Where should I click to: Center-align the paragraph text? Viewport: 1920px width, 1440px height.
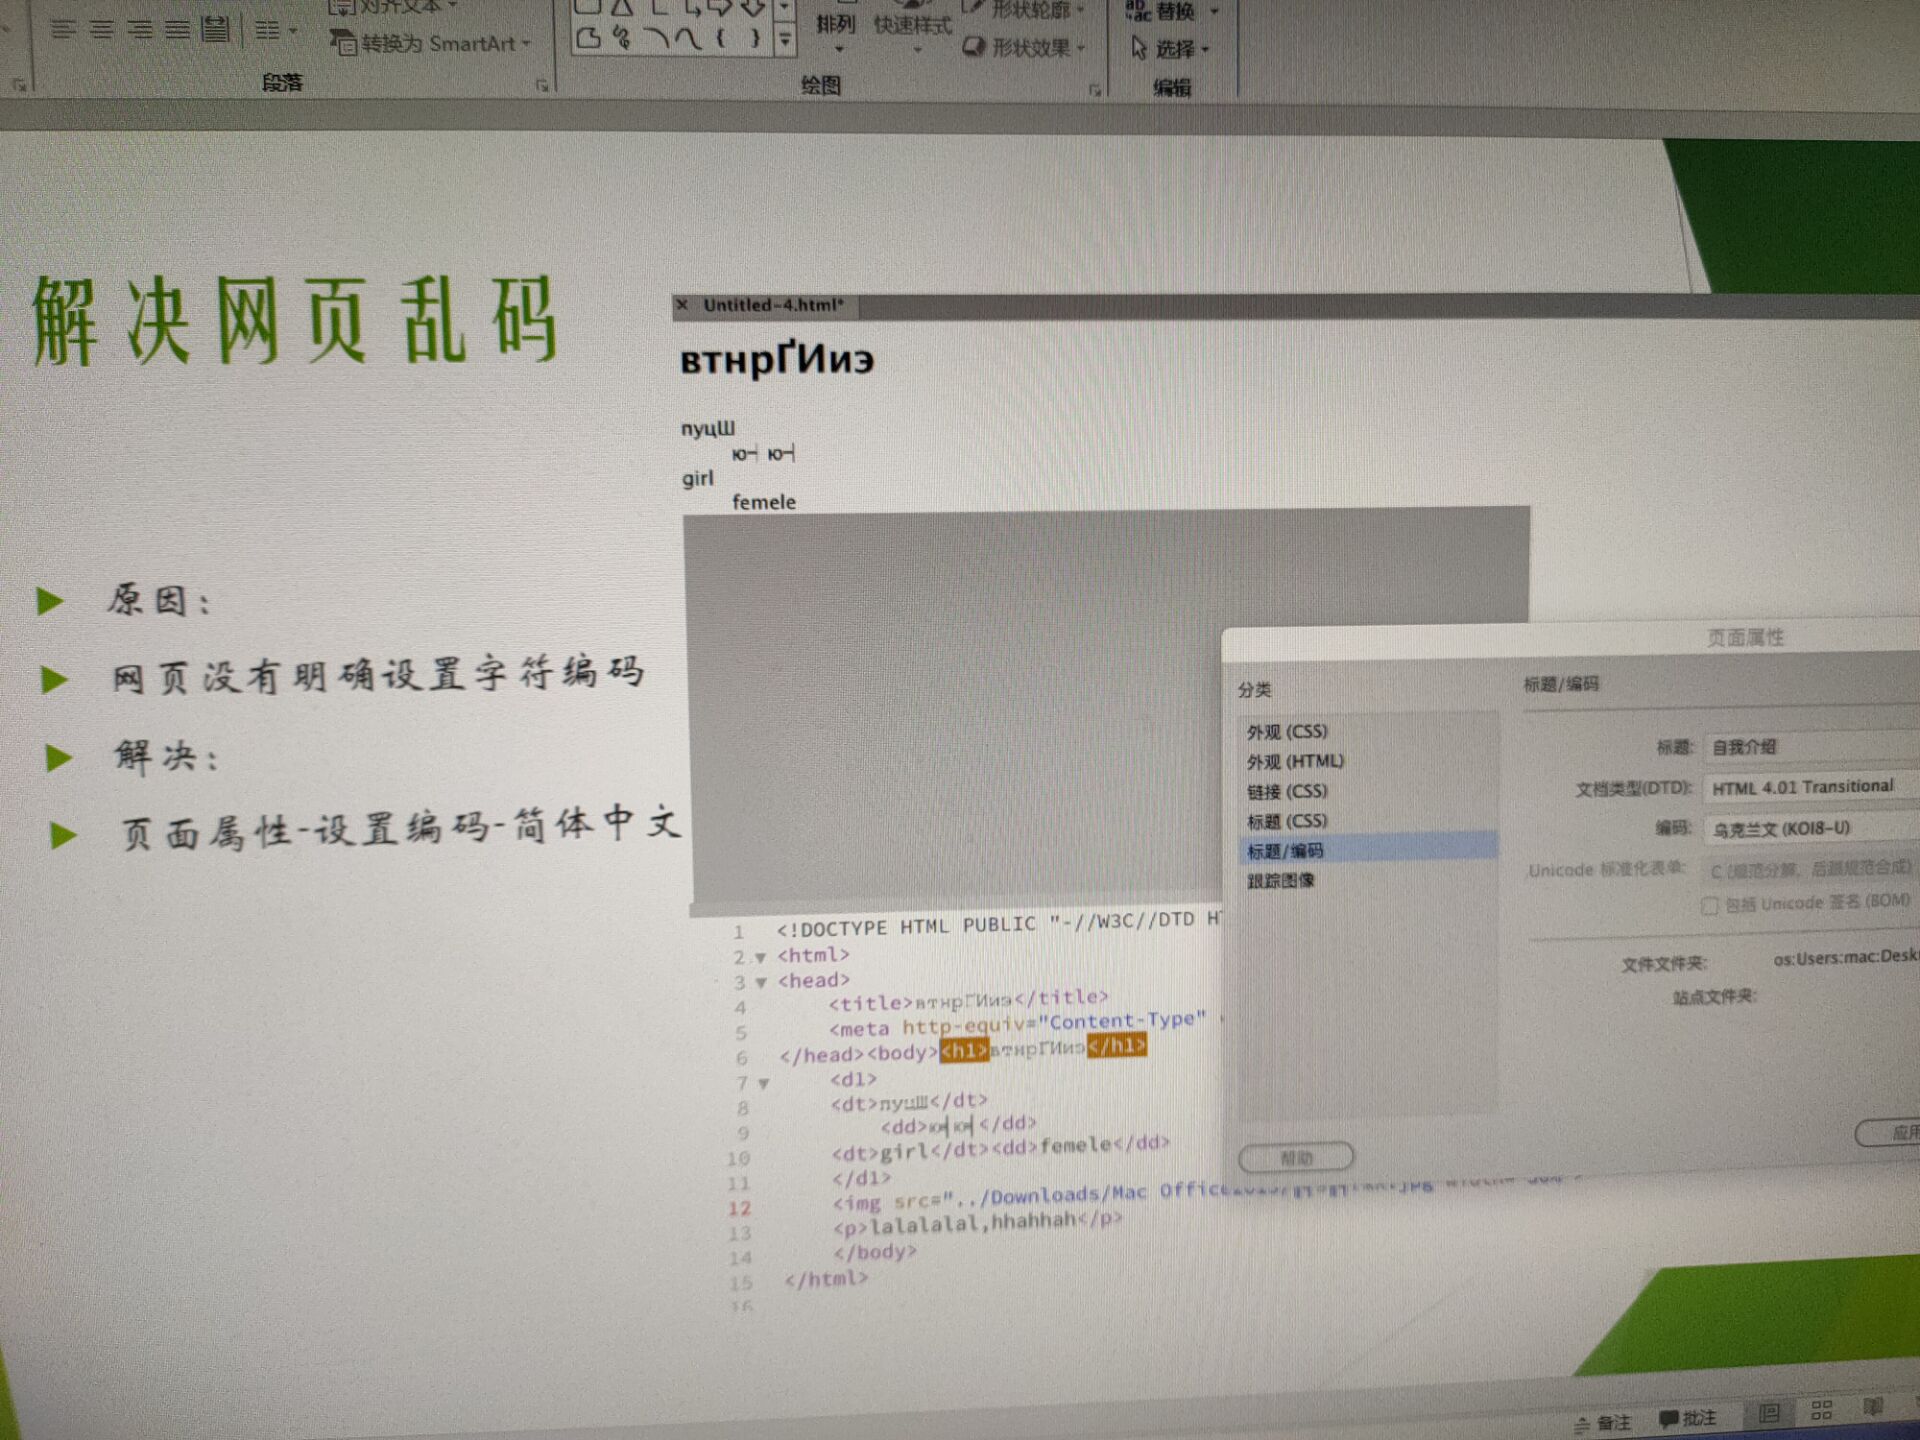tap(102, 30)
